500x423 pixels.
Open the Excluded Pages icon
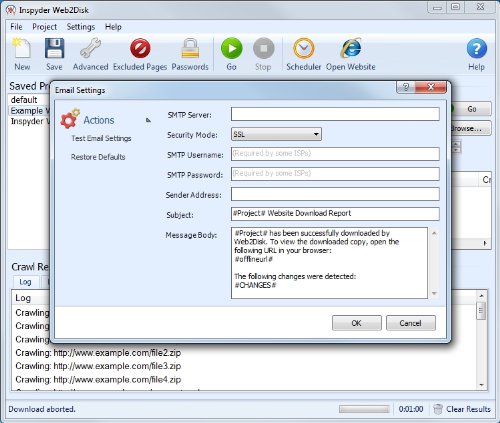pos(140,49)
